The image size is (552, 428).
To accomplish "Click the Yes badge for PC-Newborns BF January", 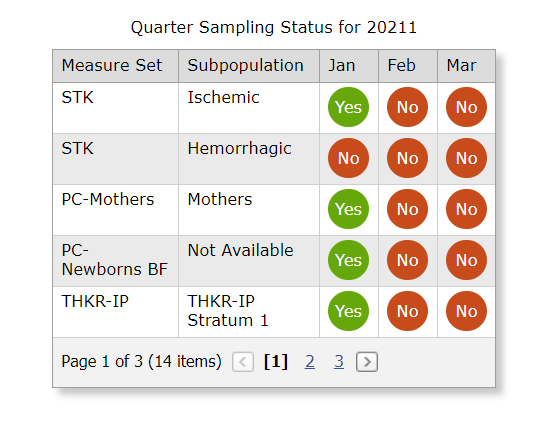I will coord(348,260).
